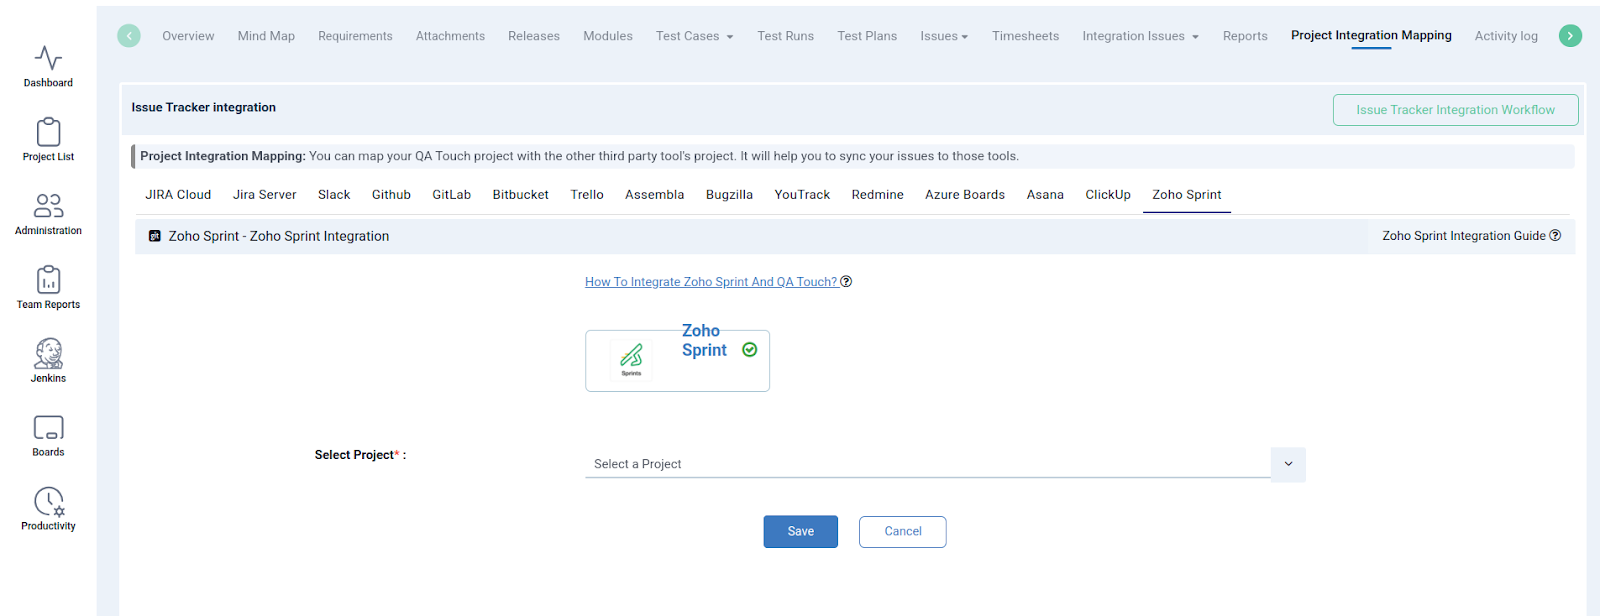
Task: Open the ClickUp integration tab
Action: click(x=1108, y=195)
